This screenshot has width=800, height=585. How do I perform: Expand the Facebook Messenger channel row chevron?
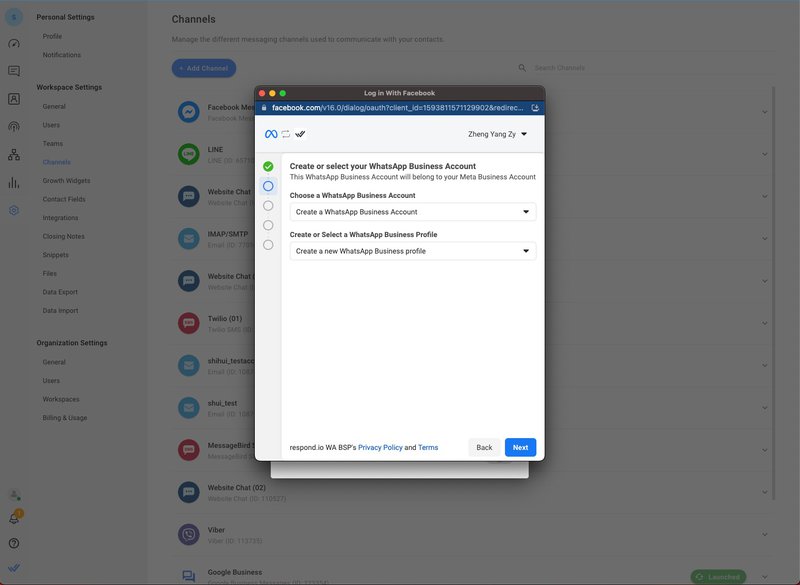tap(764, 112)
